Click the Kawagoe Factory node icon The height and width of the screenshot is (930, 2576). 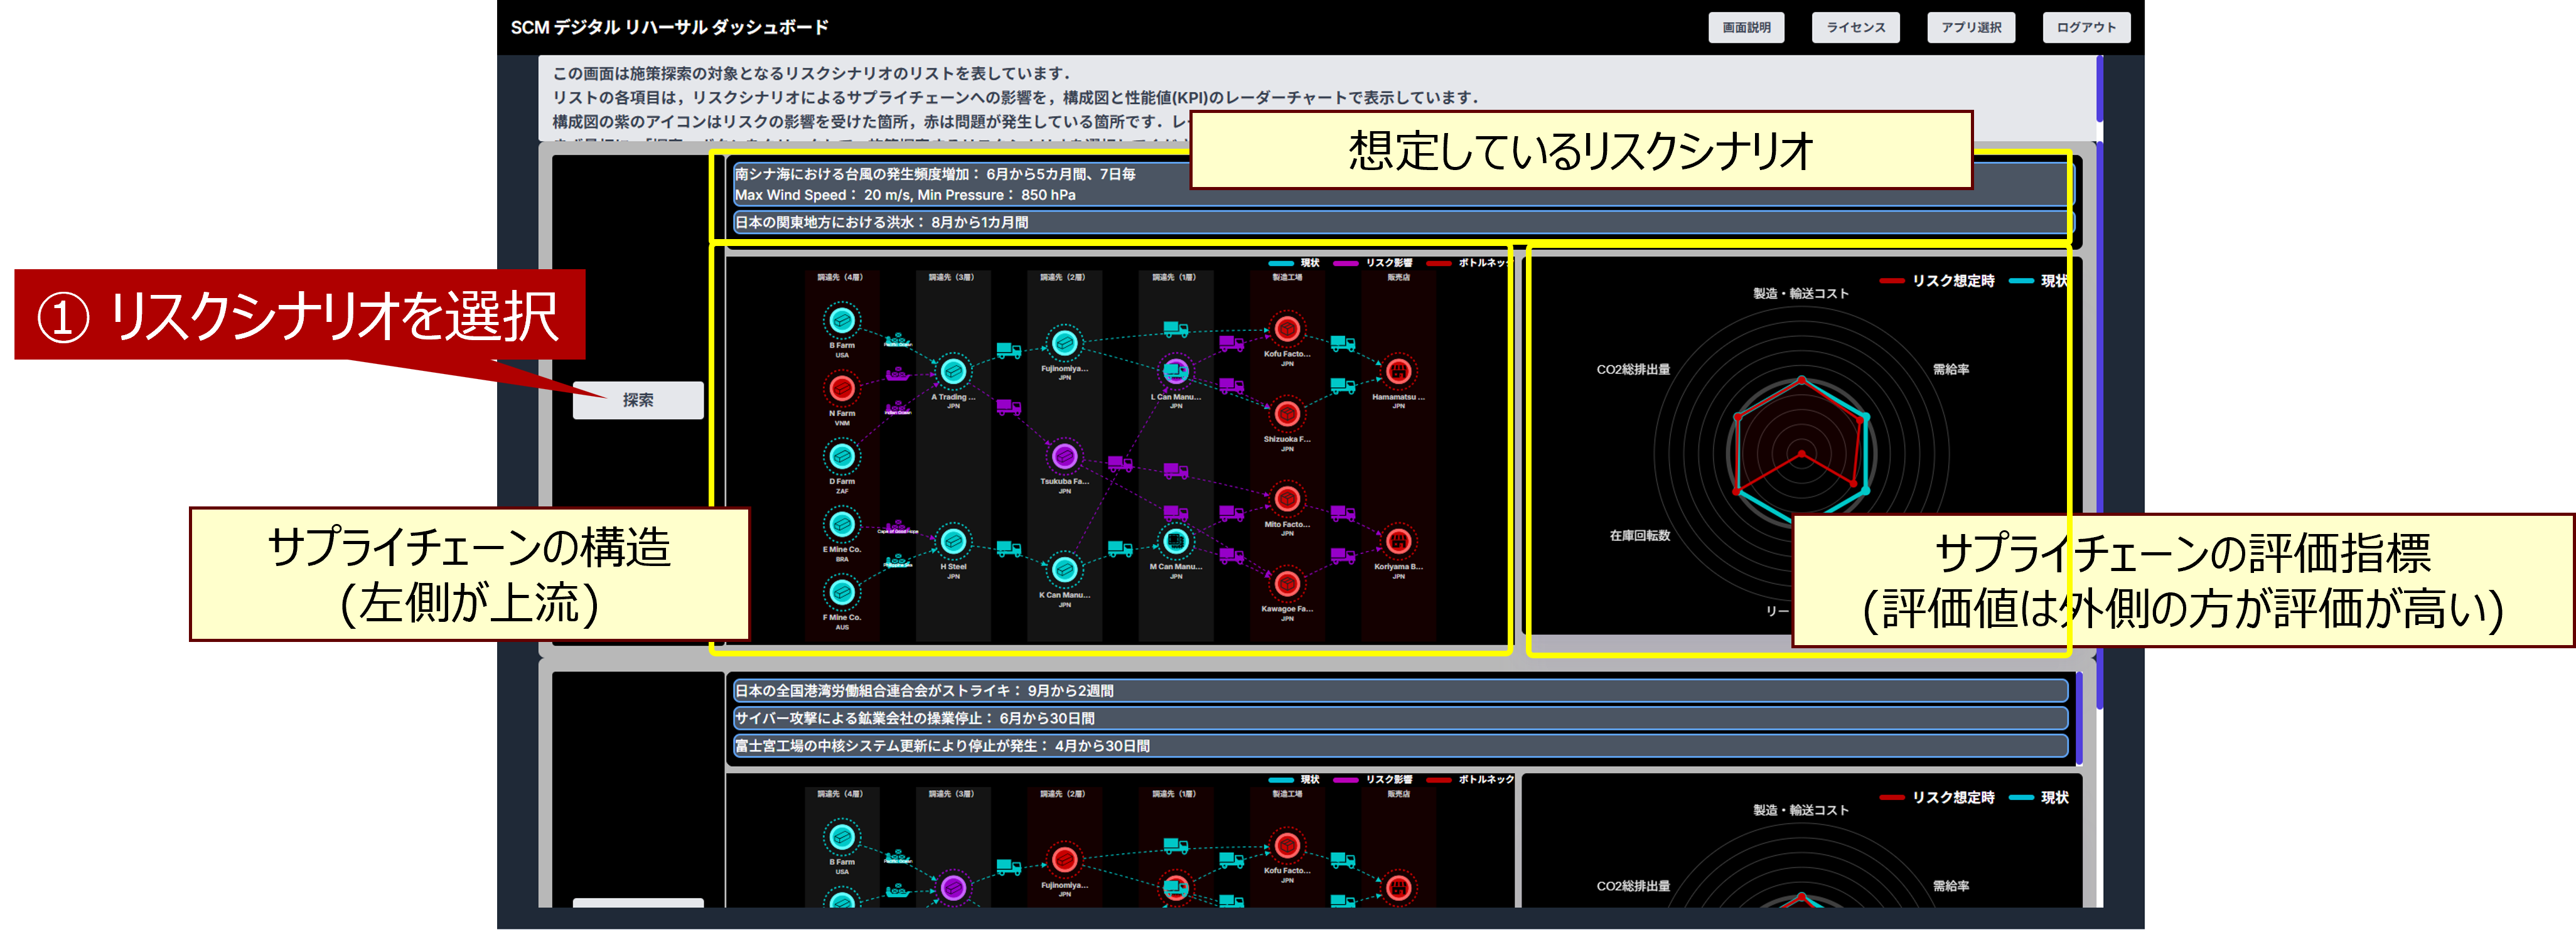pos(1287,584)
